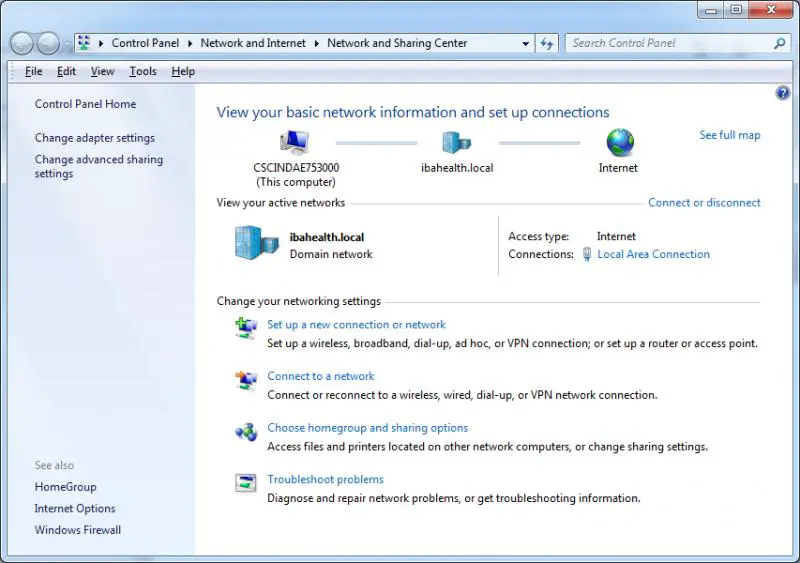Click the ibahealth.local network map icon
This screenshot has height=563, width=800.
457,142
